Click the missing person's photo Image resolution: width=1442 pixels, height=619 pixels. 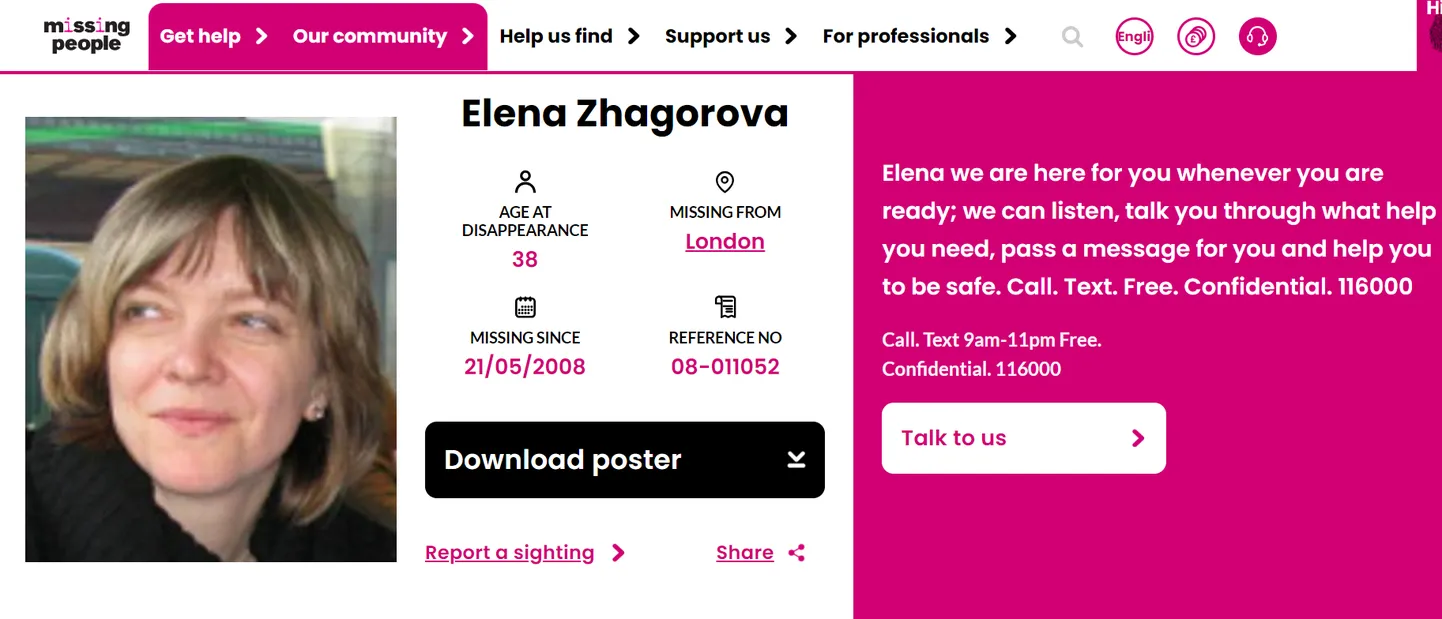[211, 339]
